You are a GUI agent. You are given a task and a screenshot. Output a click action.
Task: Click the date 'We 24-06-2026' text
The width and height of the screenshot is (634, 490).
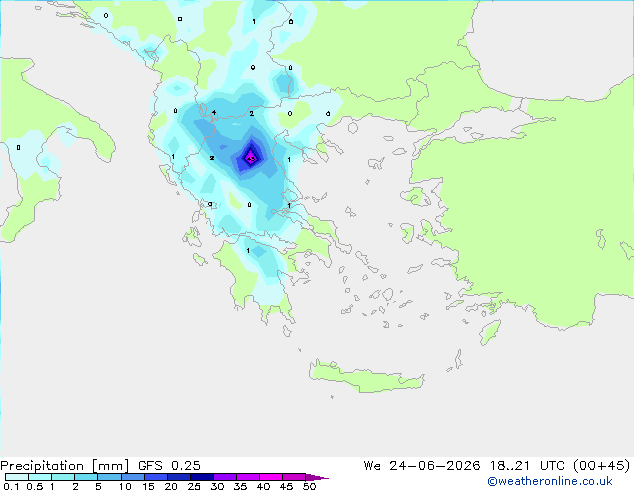(422, 466)
